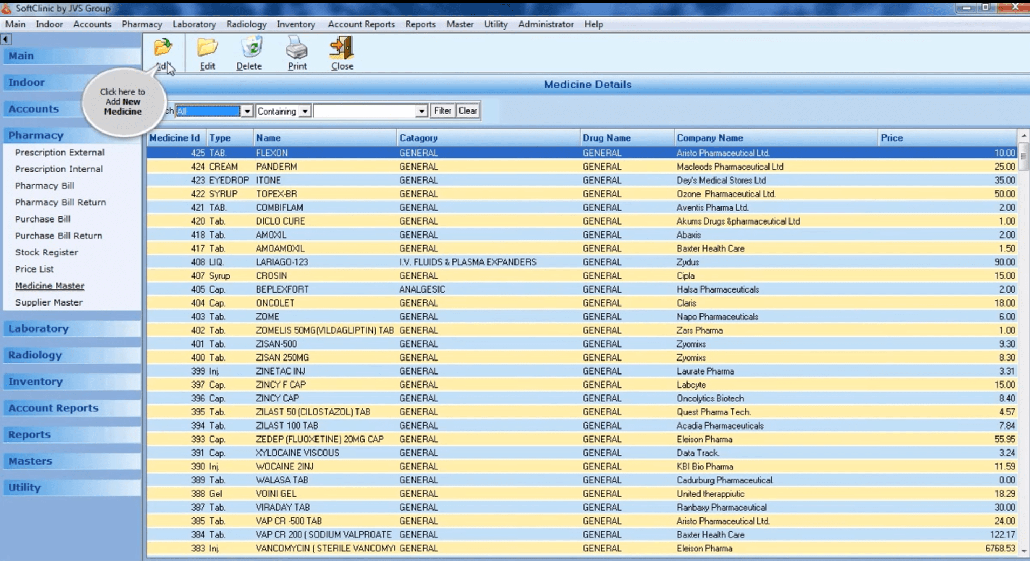Open the Main menu
This screenshot has width=1030, height=561.
(x=15, y=24)
